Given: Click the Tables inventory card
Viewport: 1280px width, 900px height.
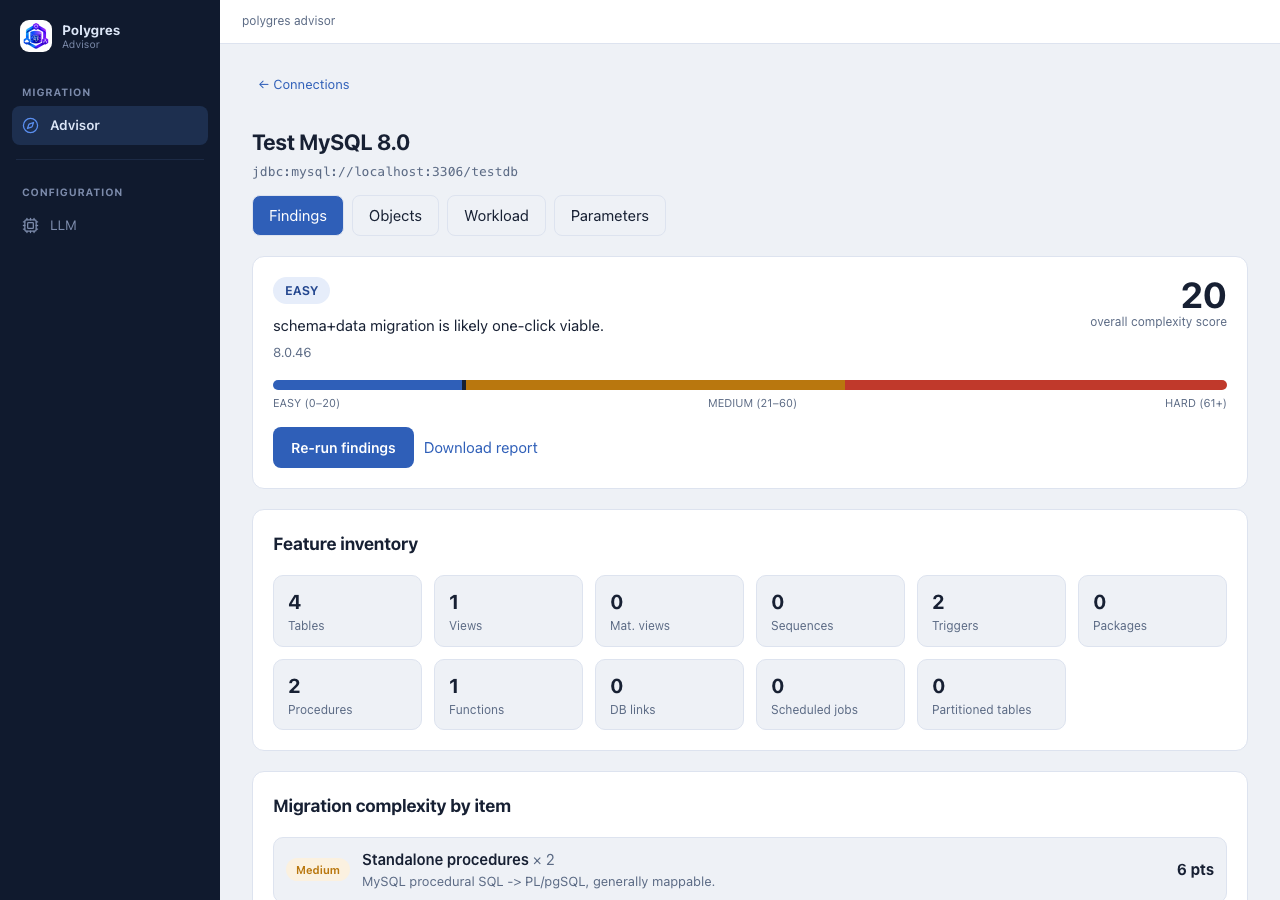Looking at the screenshot, I should pos(347,611).
